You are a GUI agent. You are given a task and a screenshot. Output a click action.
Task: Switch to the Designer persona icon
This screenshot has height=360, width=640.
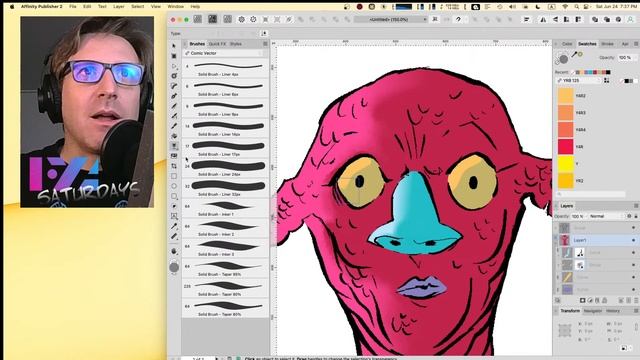click(x=212, y=19)
